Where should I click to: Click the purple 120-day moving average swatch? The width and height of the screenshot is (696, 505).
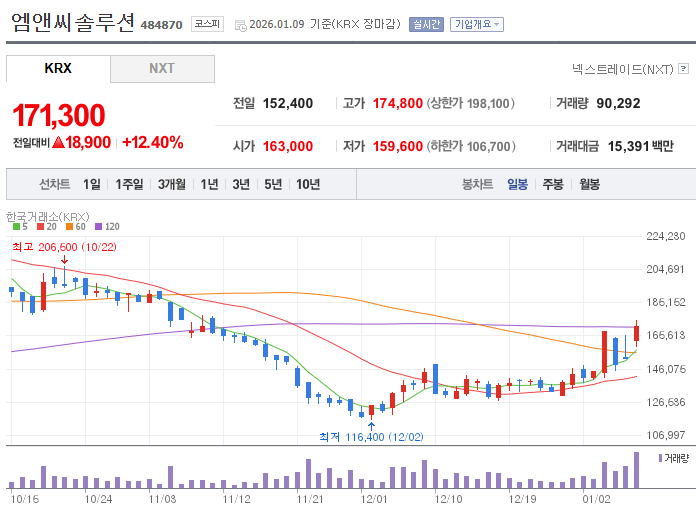(99, 227)
